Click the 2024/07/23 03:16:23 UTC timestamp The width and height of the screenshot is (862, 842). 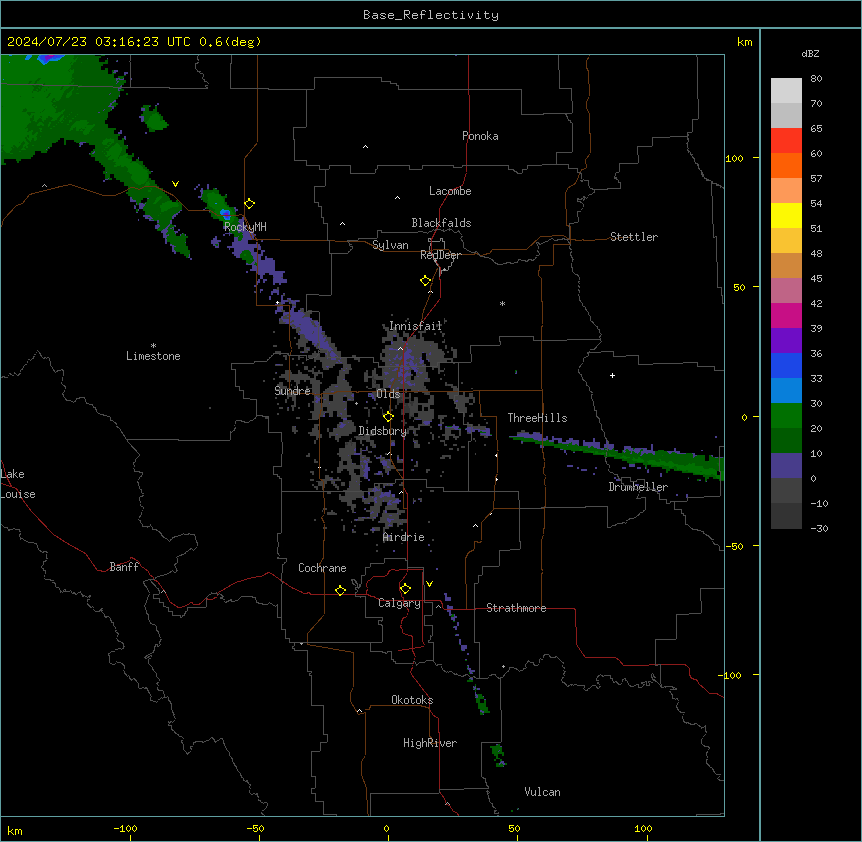(x=99, y=42)
